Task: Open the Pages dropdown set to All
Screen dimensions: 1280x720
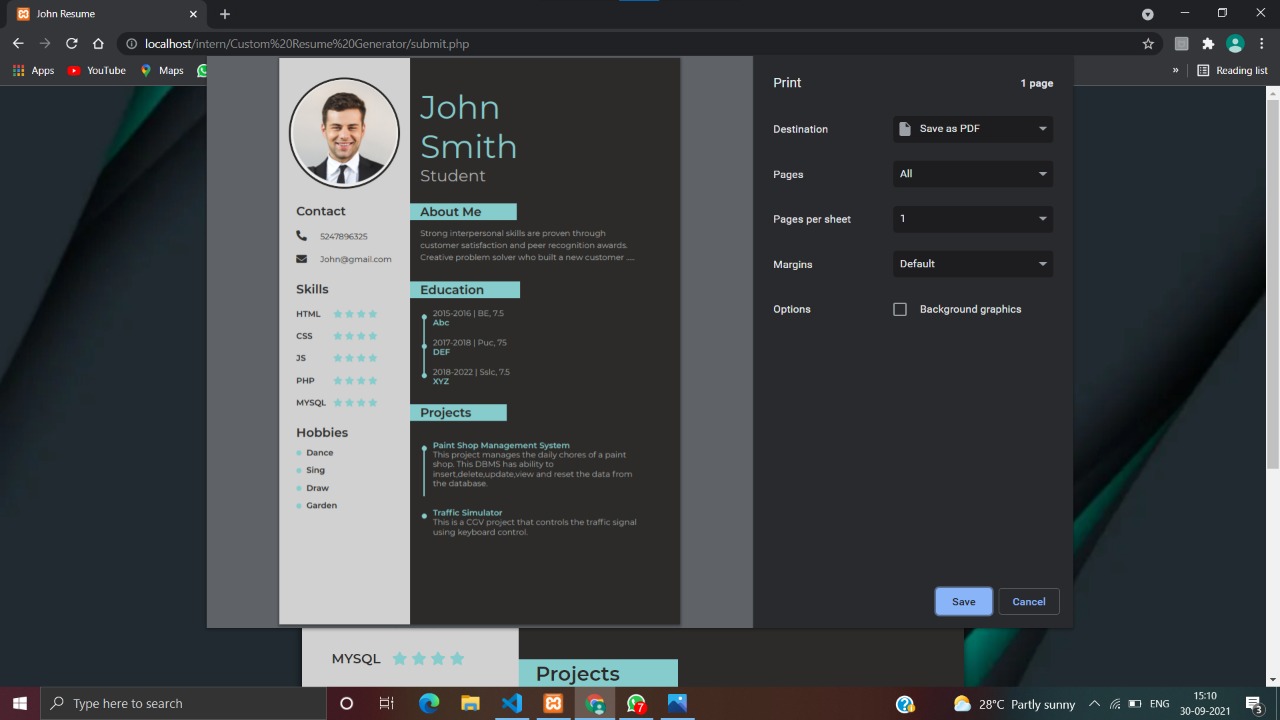Action: pyautogui.click(x=973, y=174)
